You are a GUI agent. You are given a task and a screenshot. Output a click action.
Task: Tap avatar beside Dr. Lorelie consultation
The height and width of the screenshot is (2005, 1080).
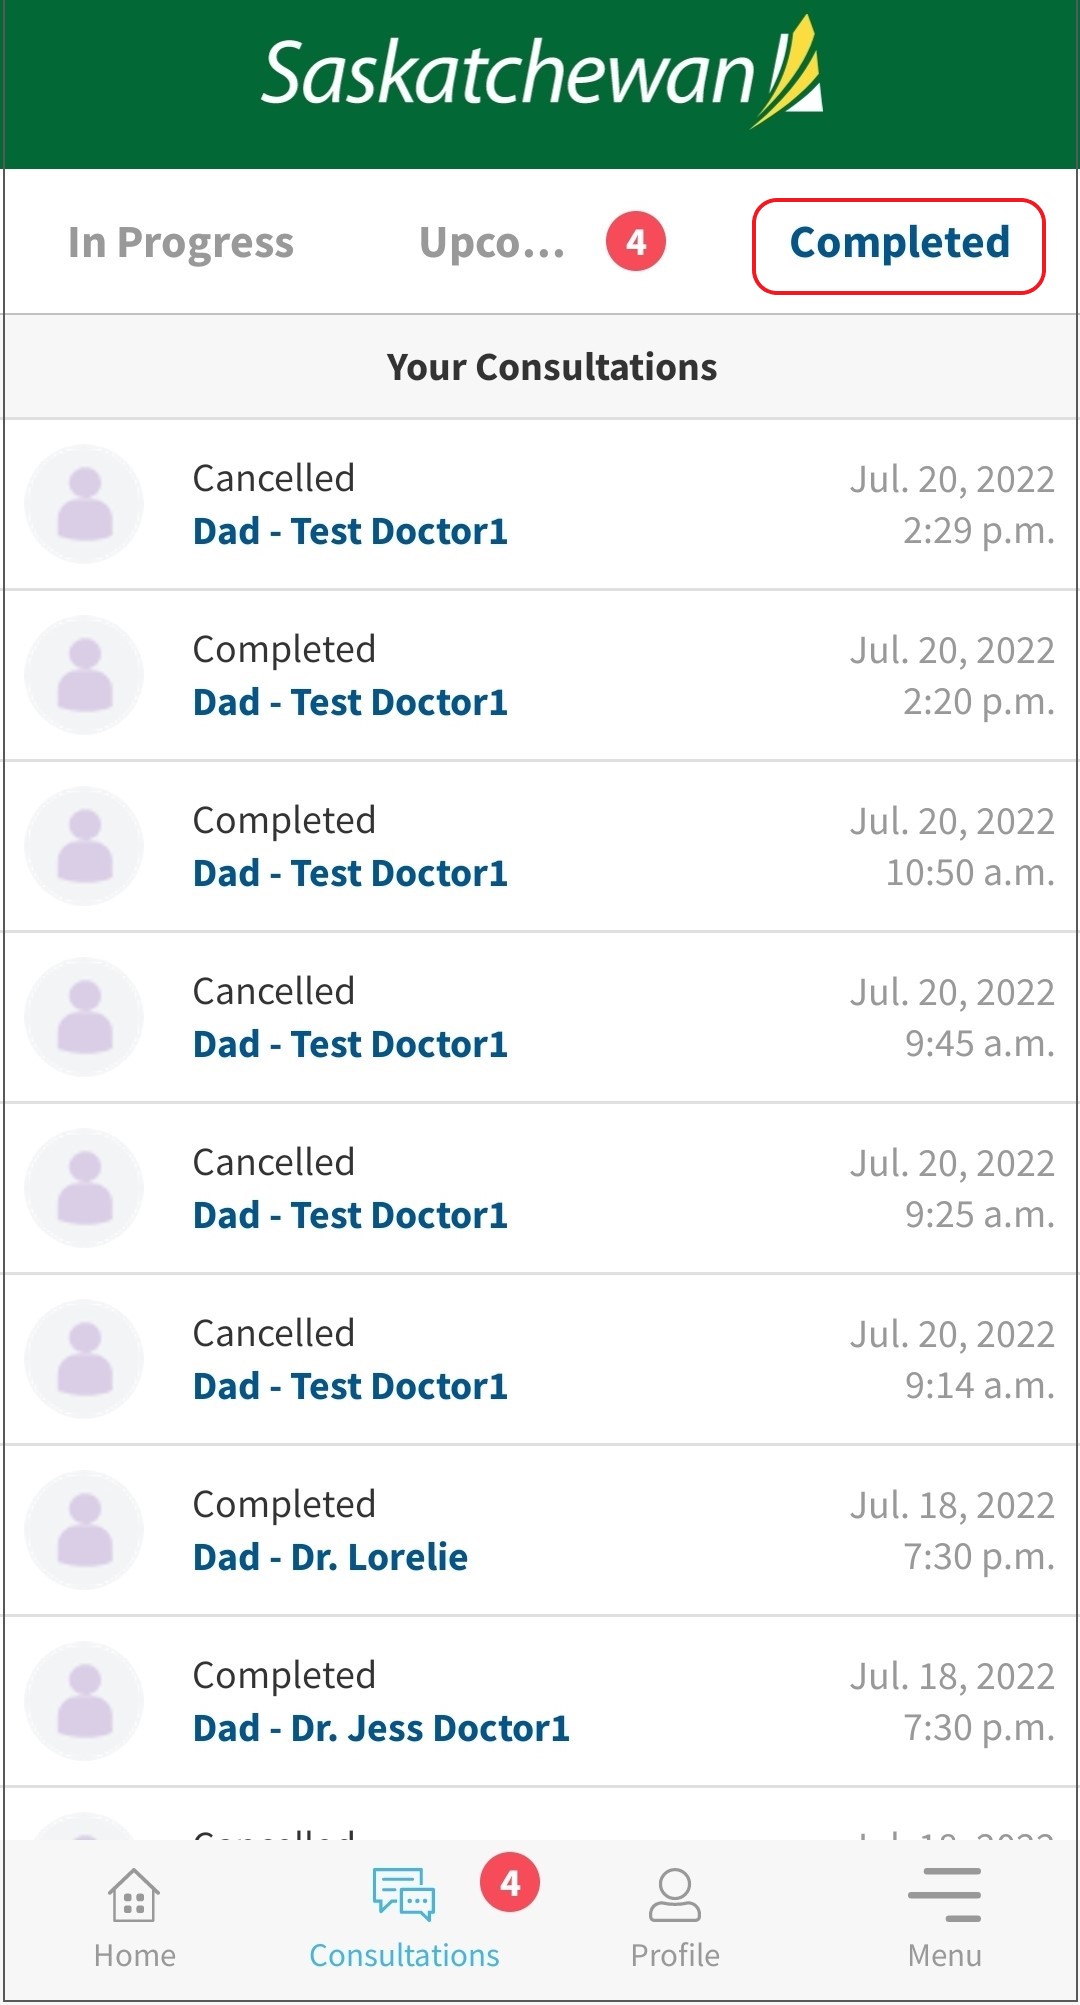click(x=85, y=1530)
